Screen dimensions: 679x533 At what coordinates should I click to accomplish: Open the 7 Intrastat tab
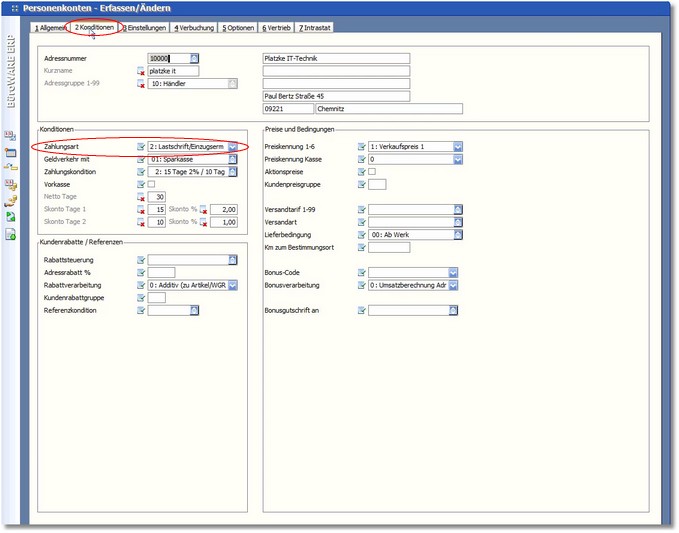(x=312, y=28)
